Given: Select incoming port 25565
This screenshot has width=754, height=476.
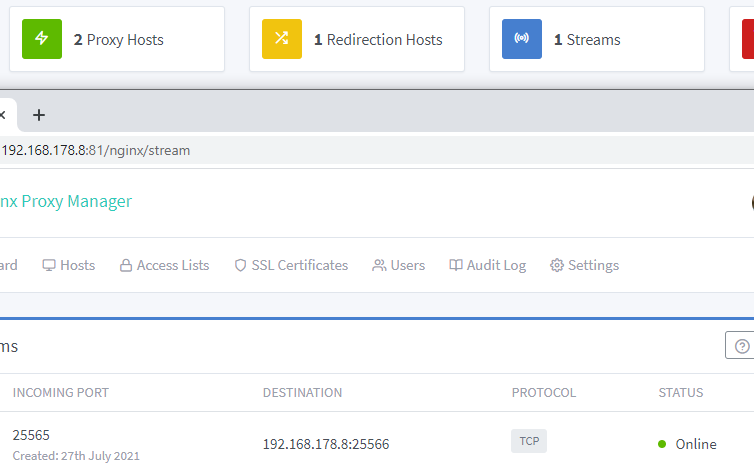Looking at the screenshot, I should click(x=31, y=435).
